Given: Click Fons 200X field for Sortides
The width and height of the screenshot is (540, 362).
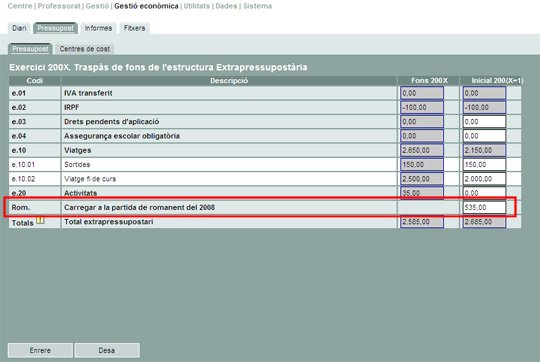Looking at the screenshot, I should pyautogui.click(x=422, y=165).
